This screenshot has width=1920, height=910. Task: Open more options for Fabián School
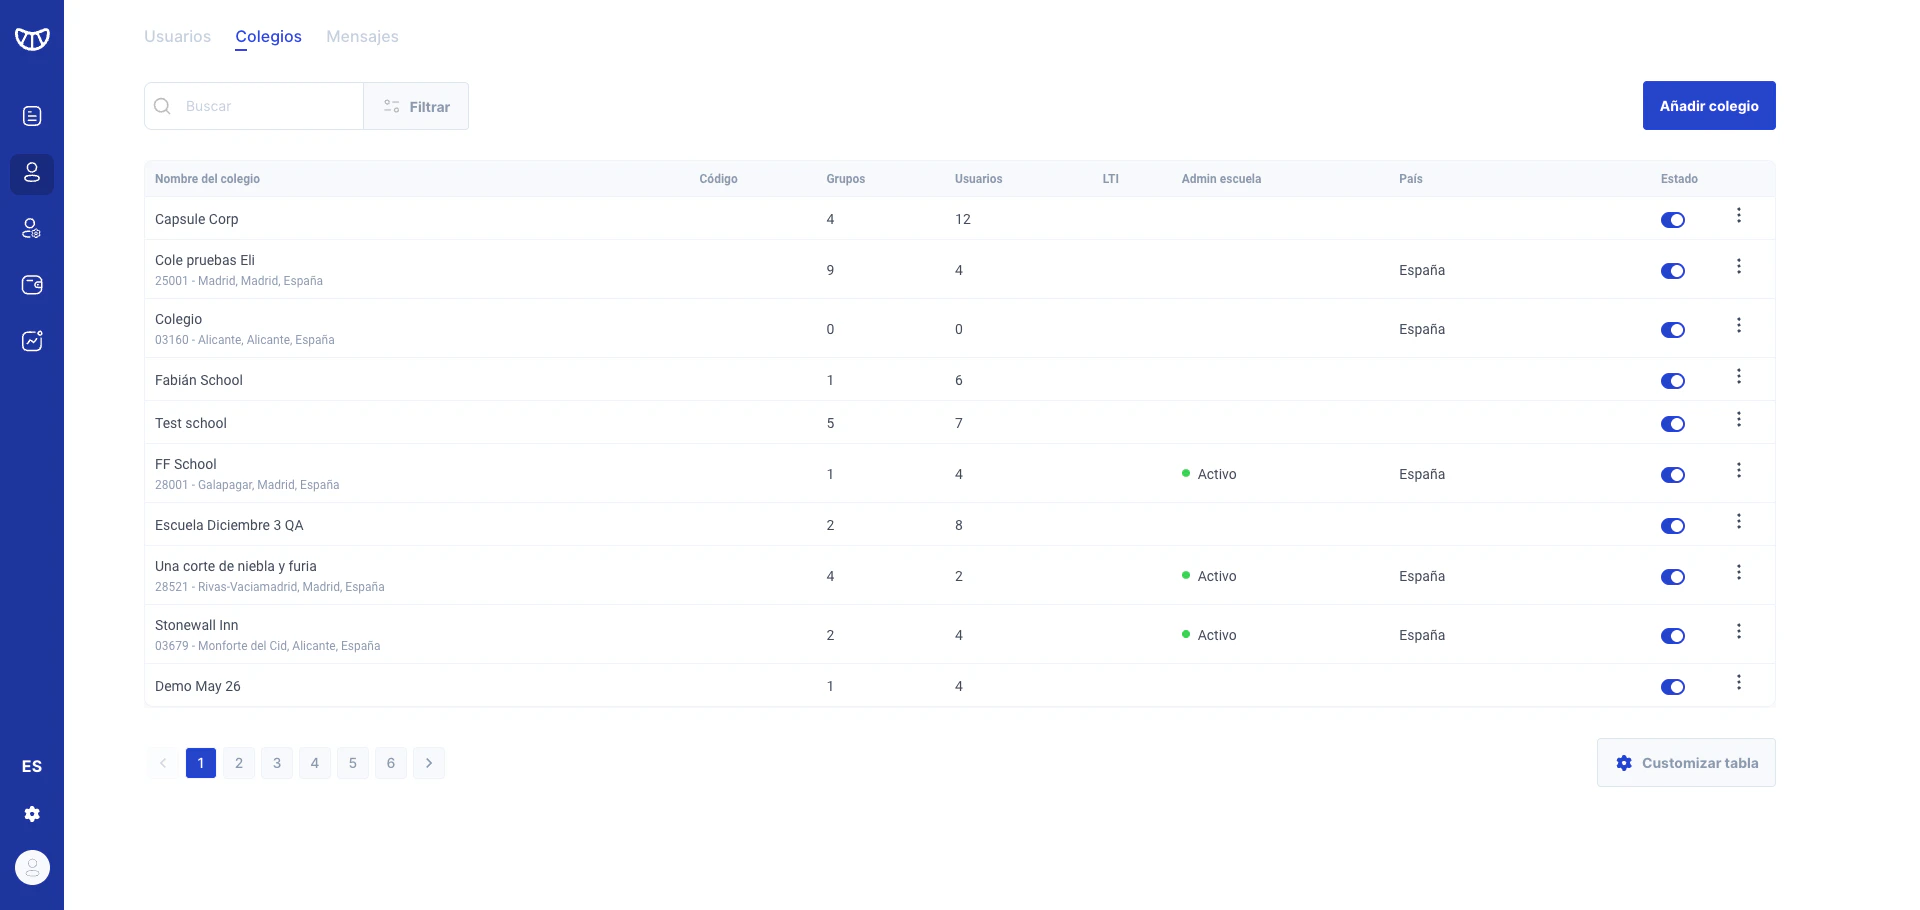pyautogui.click(x=1739, y=376)
